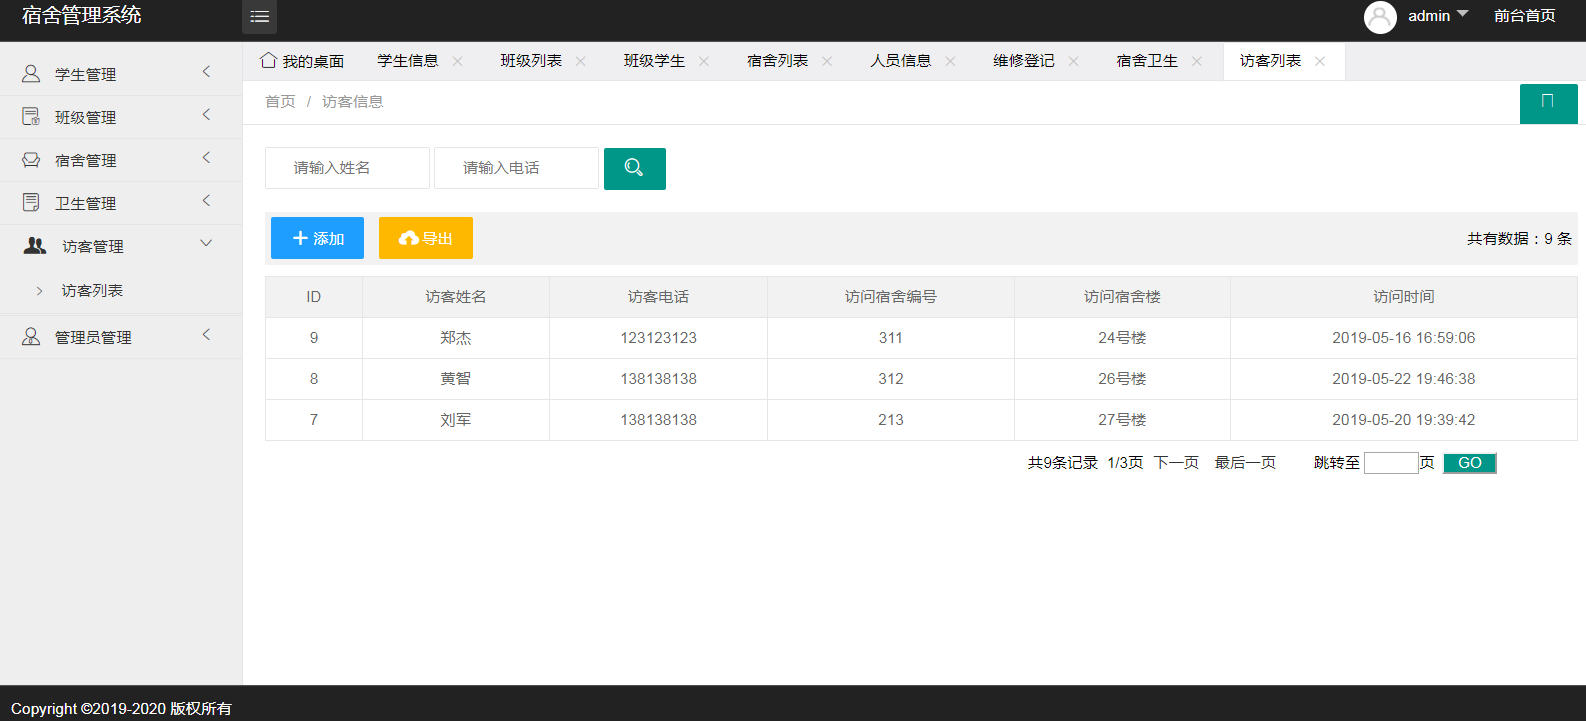This screenshot has width=1586, height=721.
Task: Select visitor name 郑杰 cell
Action: [456, 338]
